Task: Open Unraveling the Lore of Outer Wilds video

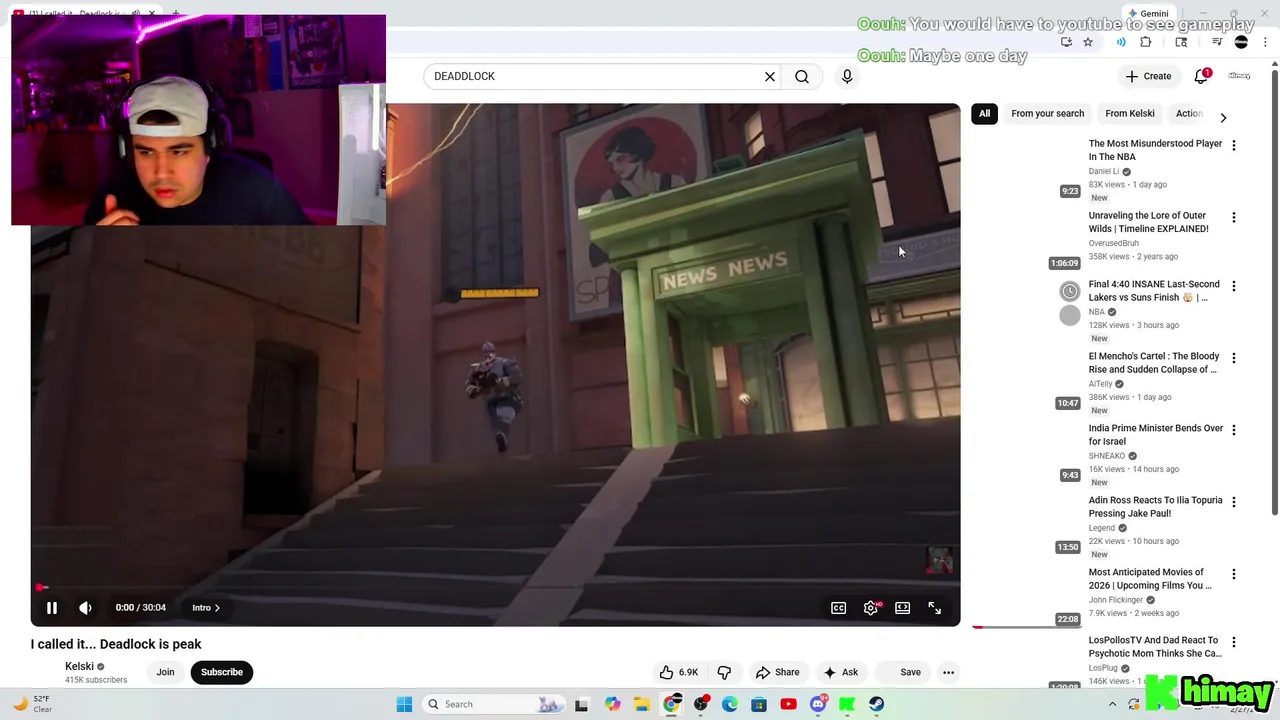Action: click(x=1148, y=222)
